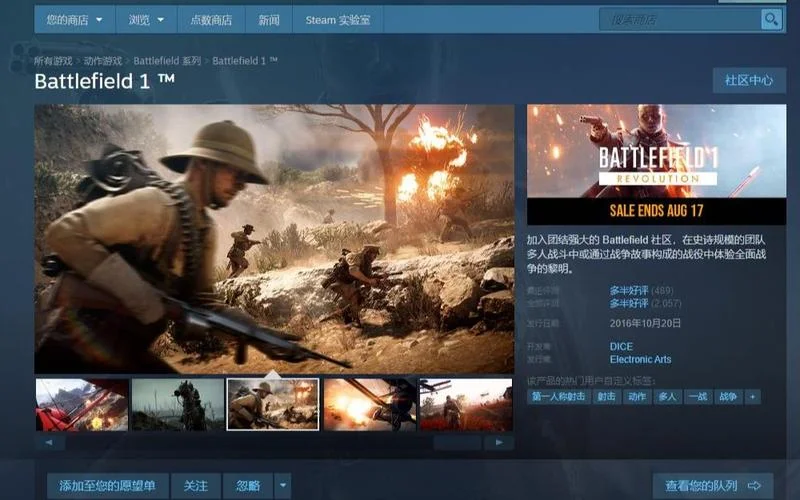
Task: Open the 新闻 tab
Action: coord(269,20)
